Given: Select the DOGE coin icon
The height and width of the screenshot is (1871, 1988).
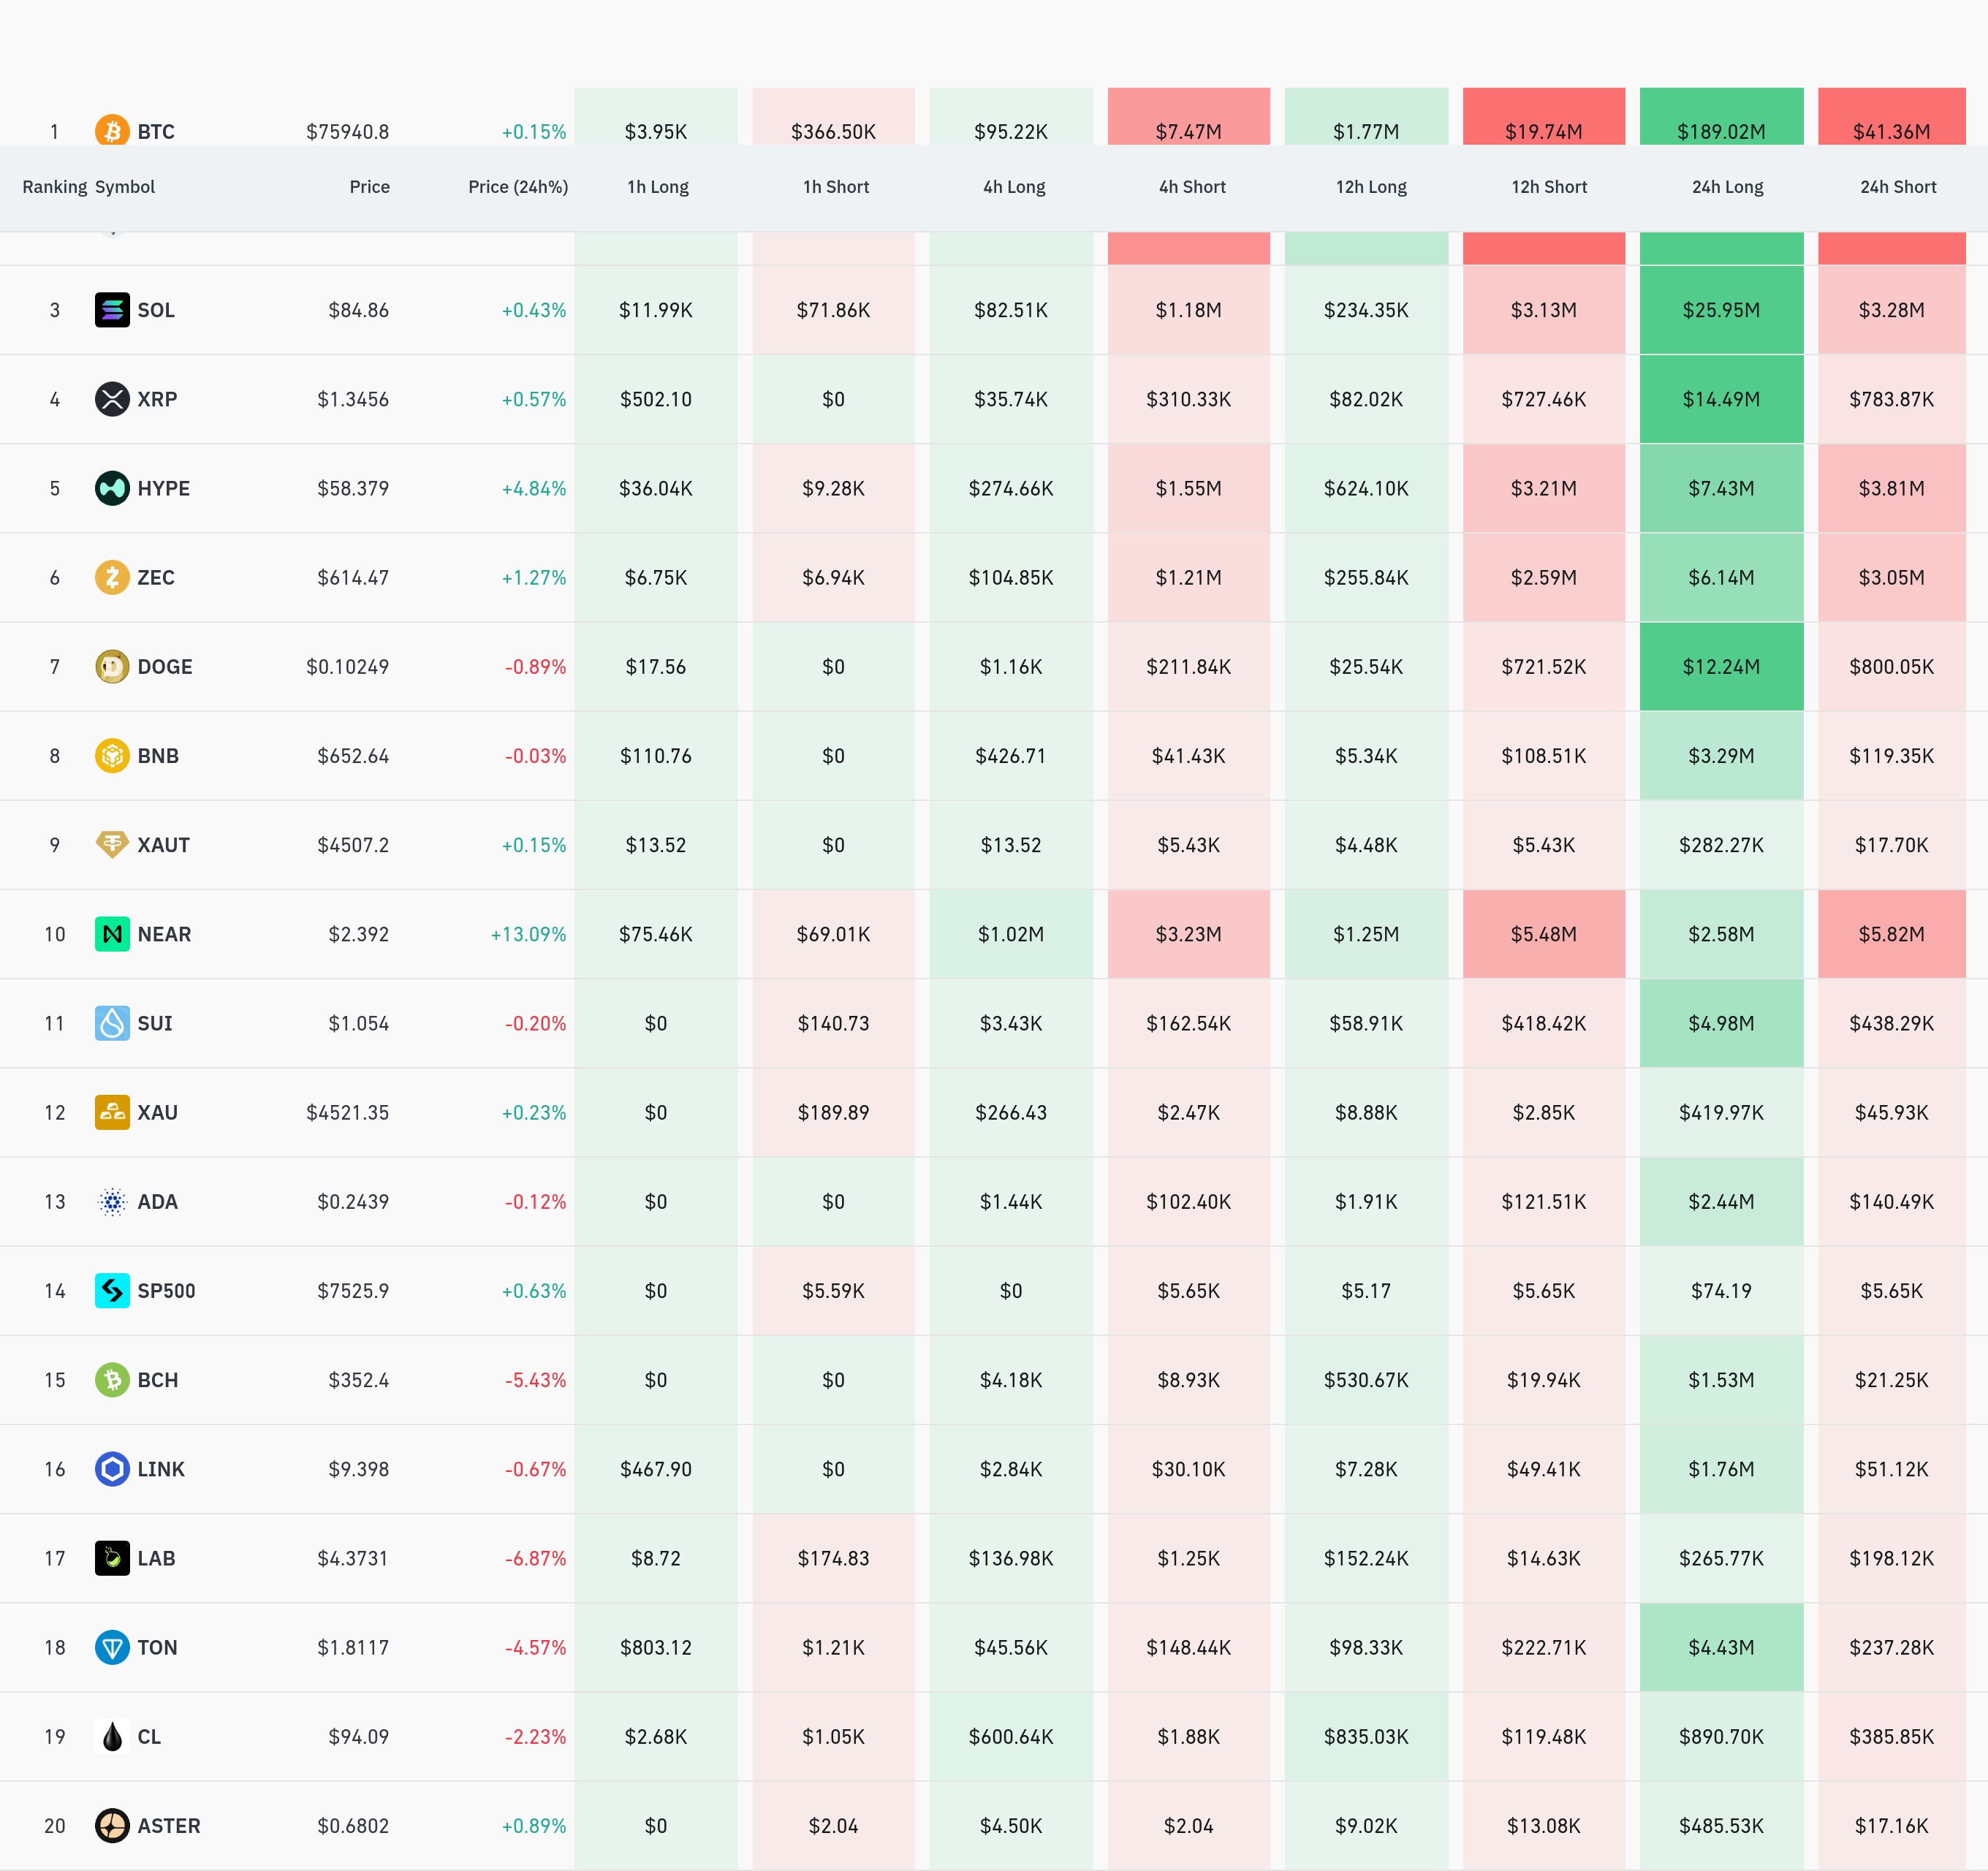Looking at the screenshot, I should [112, 666].
